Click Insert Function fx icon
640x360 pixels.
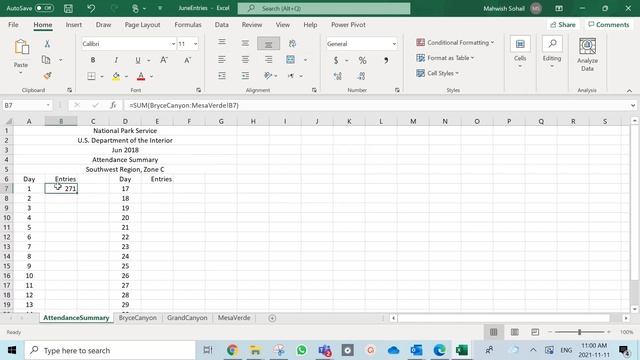click(x=113, y=105)
